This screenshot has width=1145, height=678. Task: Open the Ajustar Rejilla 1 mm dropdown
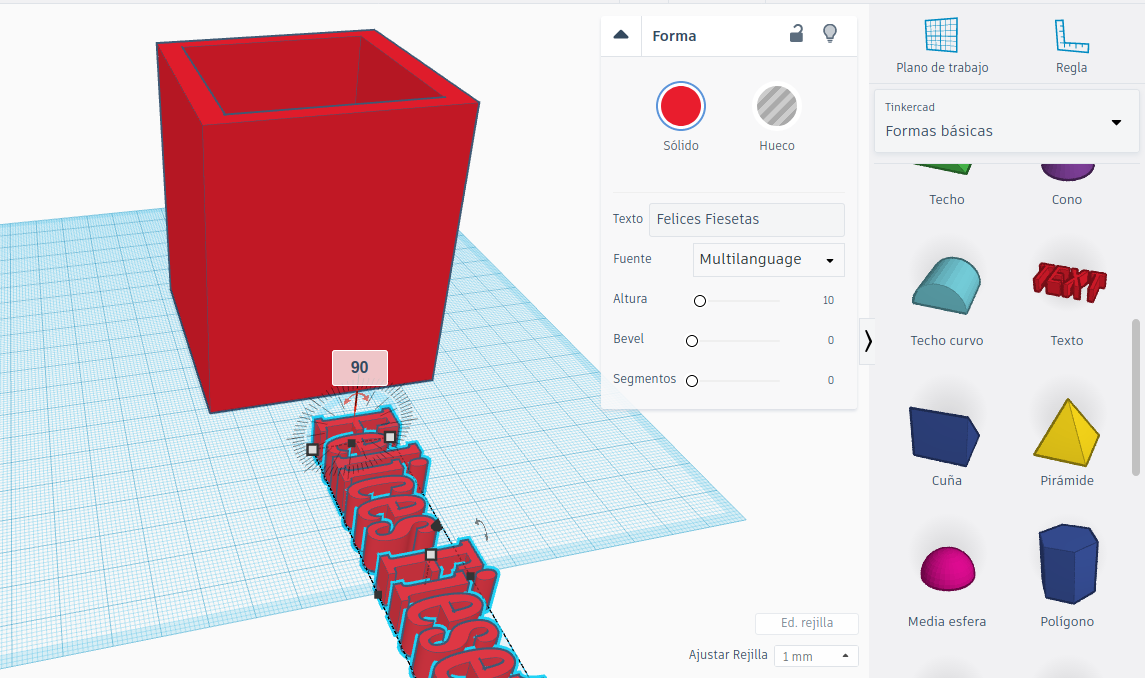[816, 655]
